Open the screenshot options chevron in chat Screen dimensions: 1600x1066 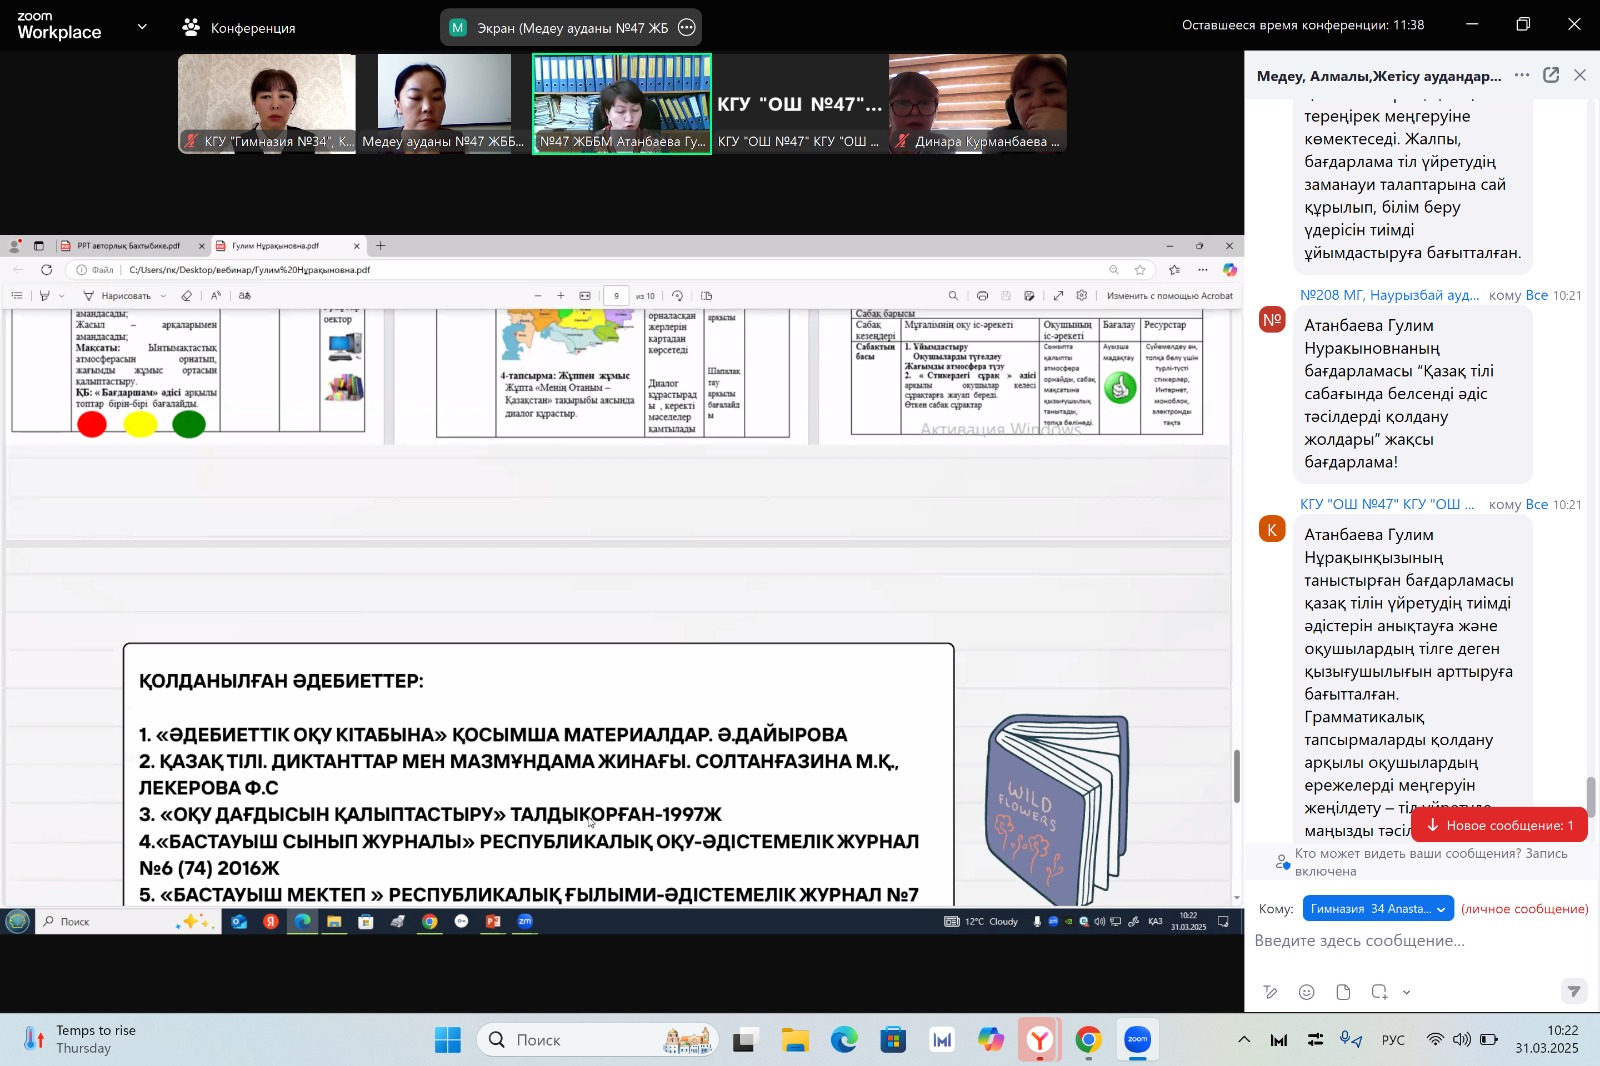pyautogui.click(x=1407, y=992)
